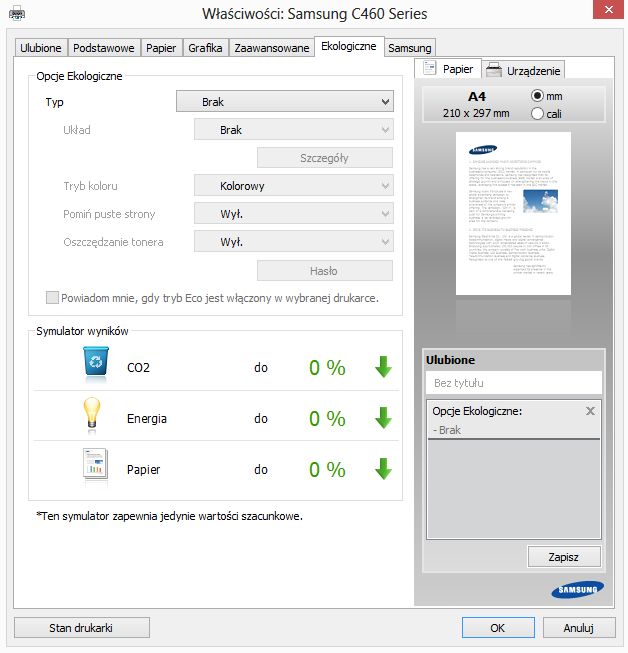Click the Zapisz button
Screen dimensions: 628x653
tap(564, 557)
